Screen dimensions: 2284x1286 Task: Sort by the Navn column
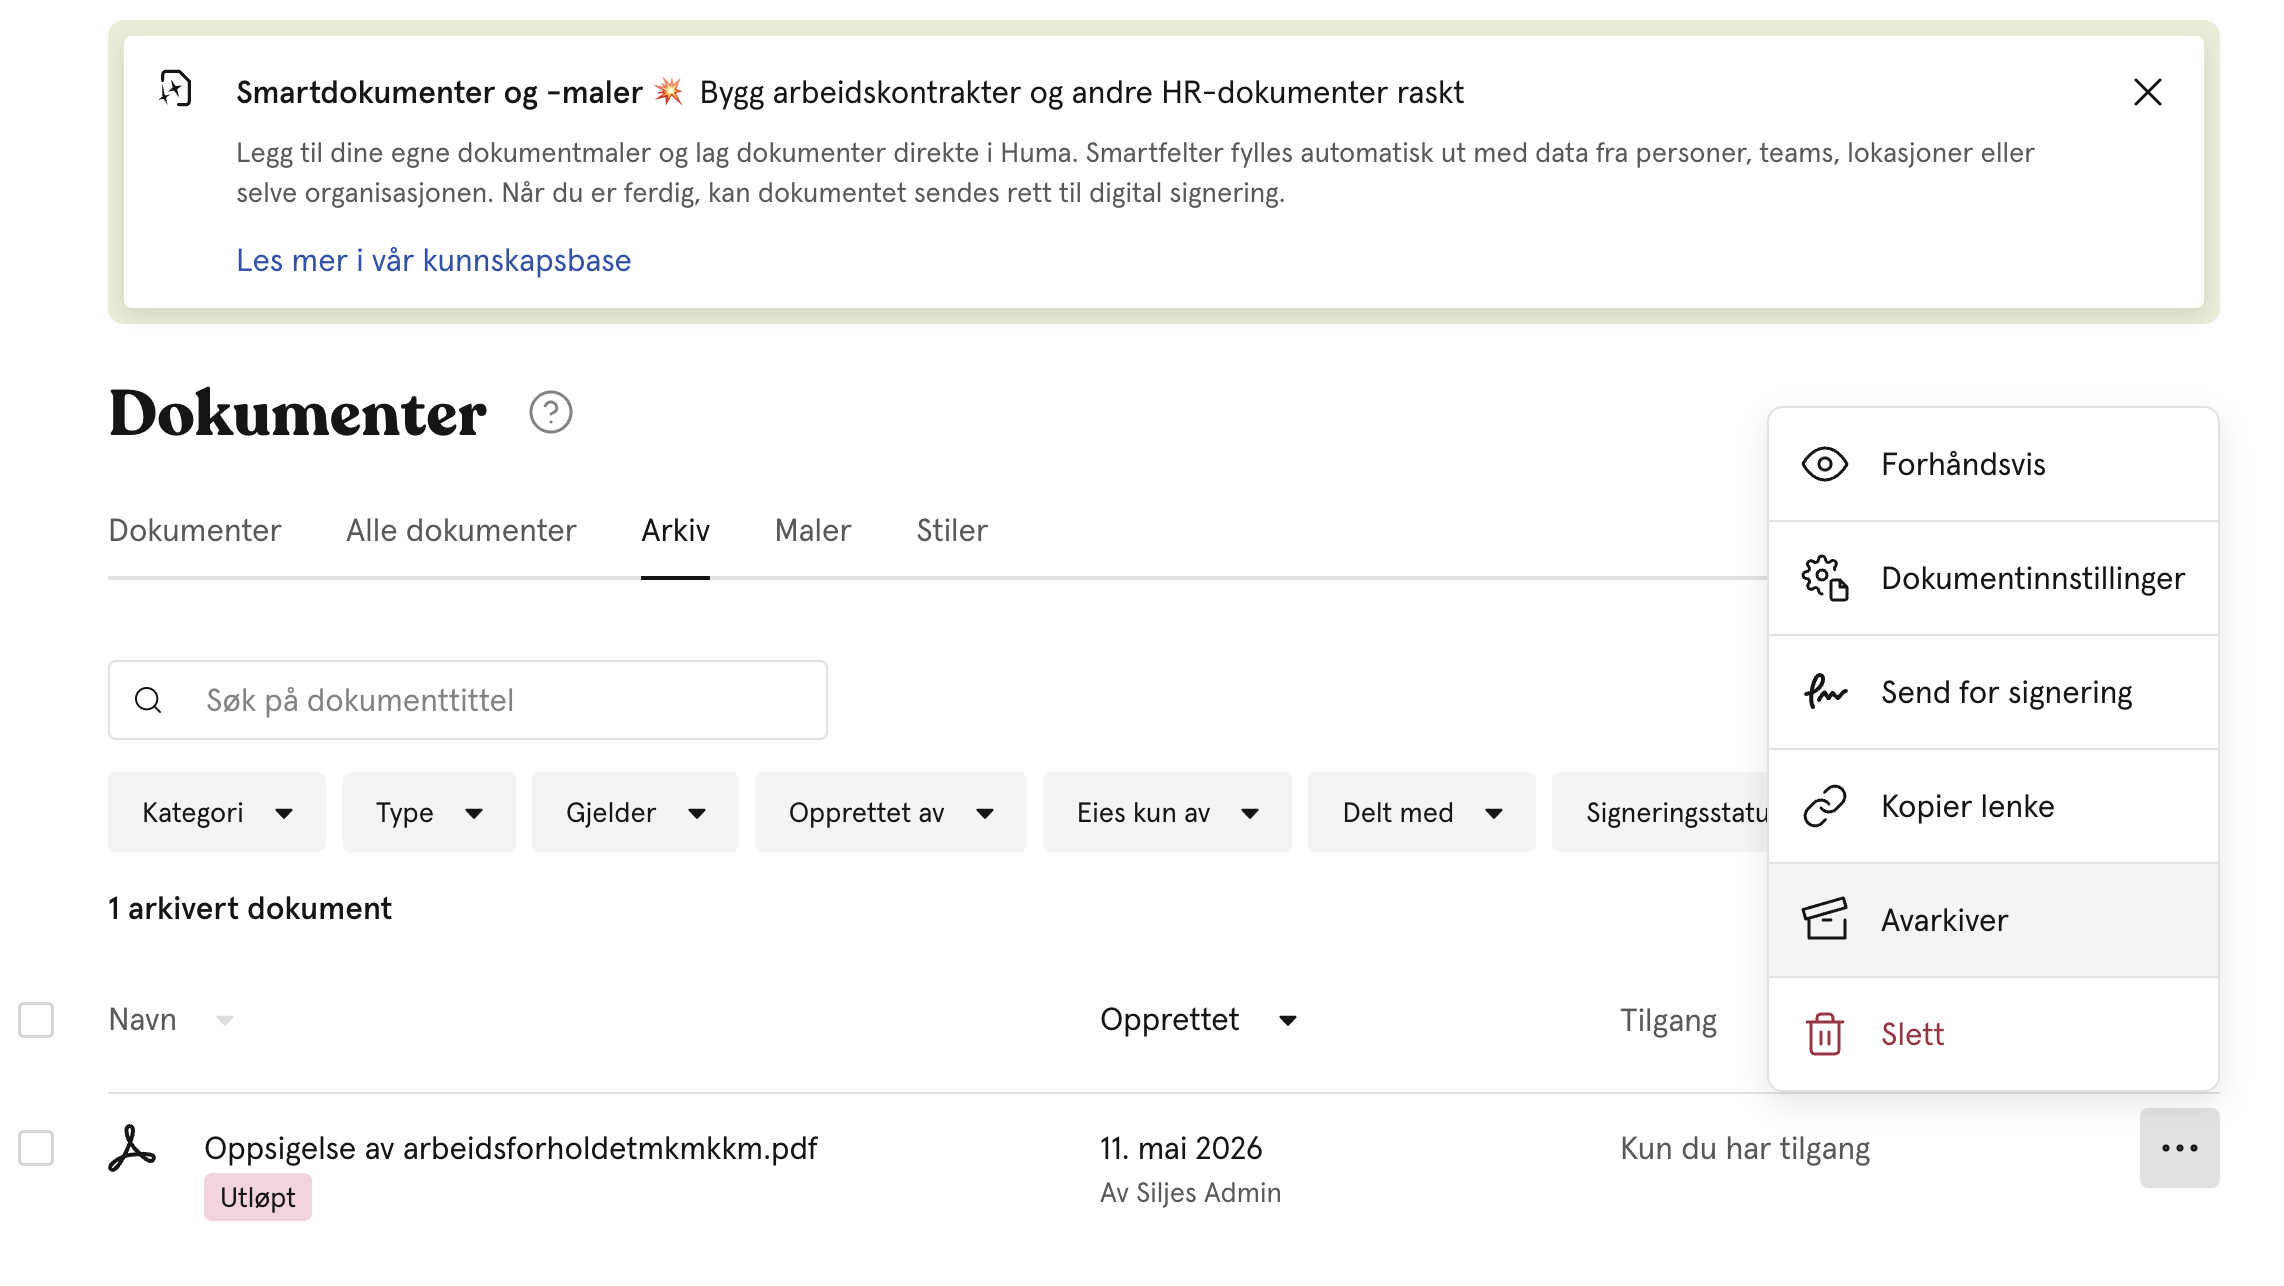tap(171, 1020)
